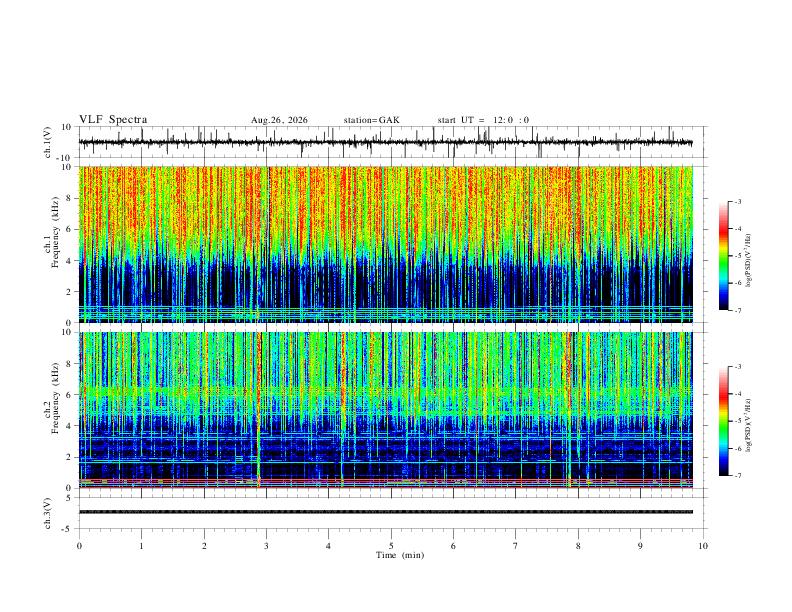
Task: Click the time axis tick label "3"
Action: coord(266,546)
